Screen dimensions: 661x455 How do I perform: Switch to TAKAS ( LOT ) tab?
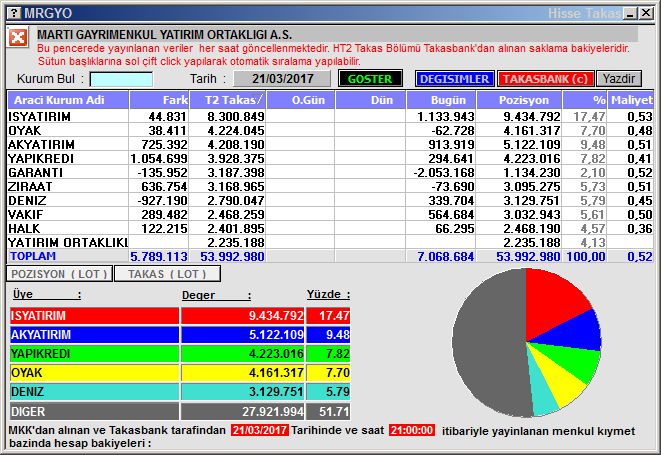pyautogui.click(x=167, y=274)
